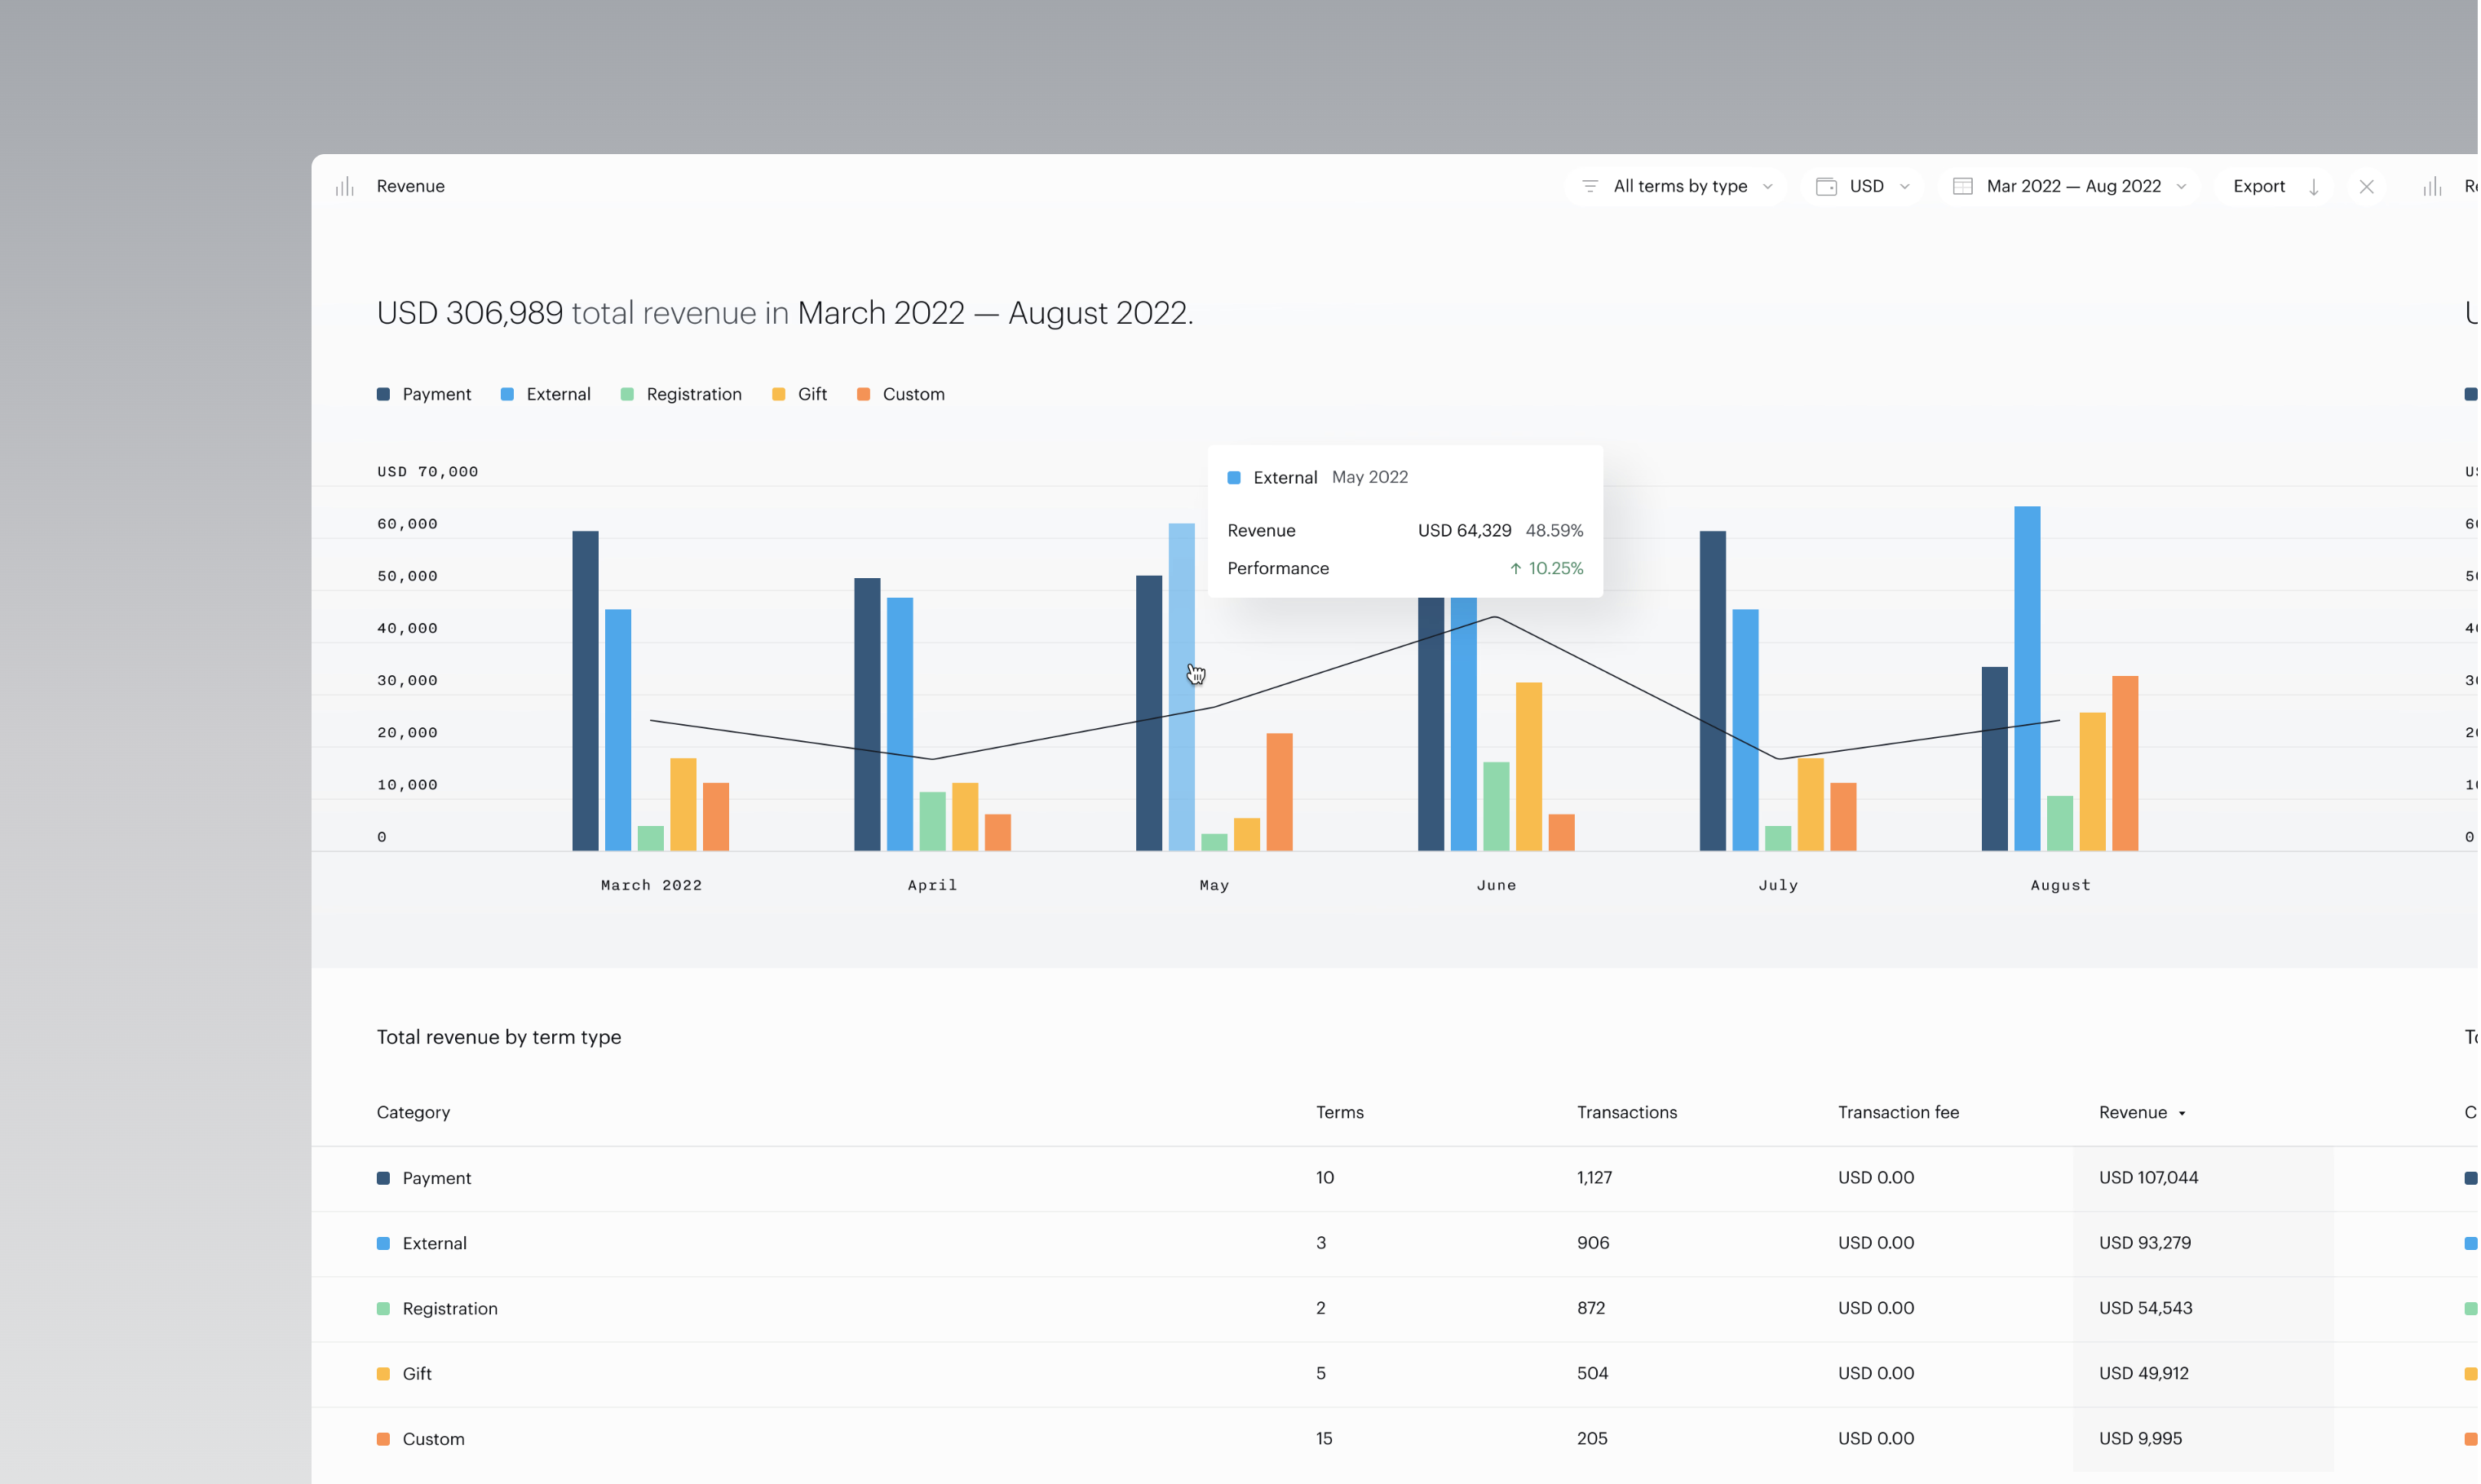The height and width of the screenshot is (1484, 2481).
Task: Click the calendar icon beside date range
Action: (1964, 187)
